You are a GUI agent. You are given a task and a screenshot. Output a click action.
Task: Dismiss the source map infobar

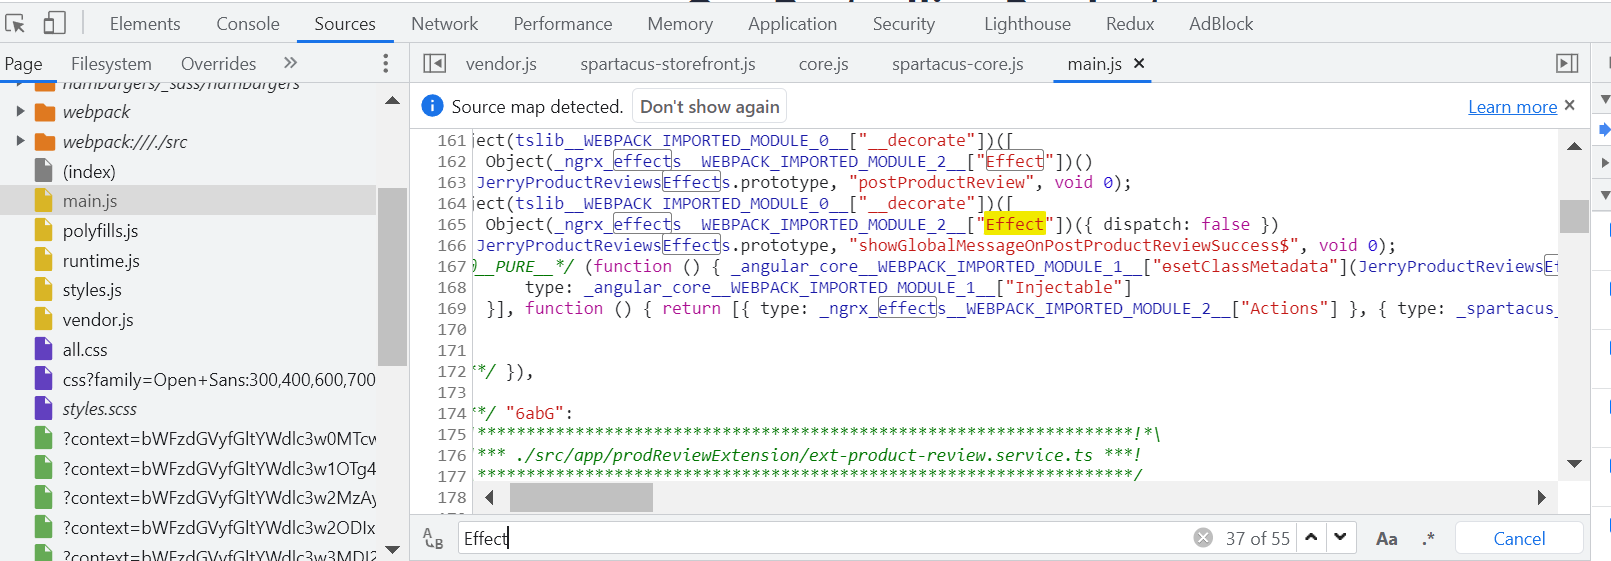pos(1570,105)
